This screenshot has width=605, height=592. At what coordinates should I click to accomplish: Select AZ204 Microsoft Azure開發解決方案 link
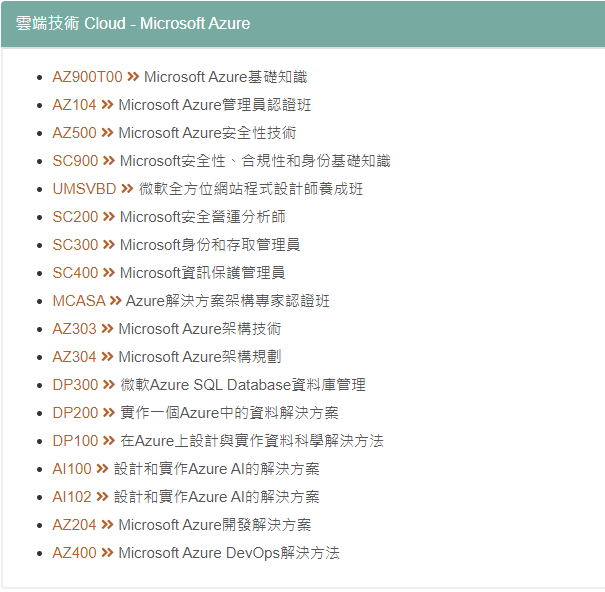point(182,525)
